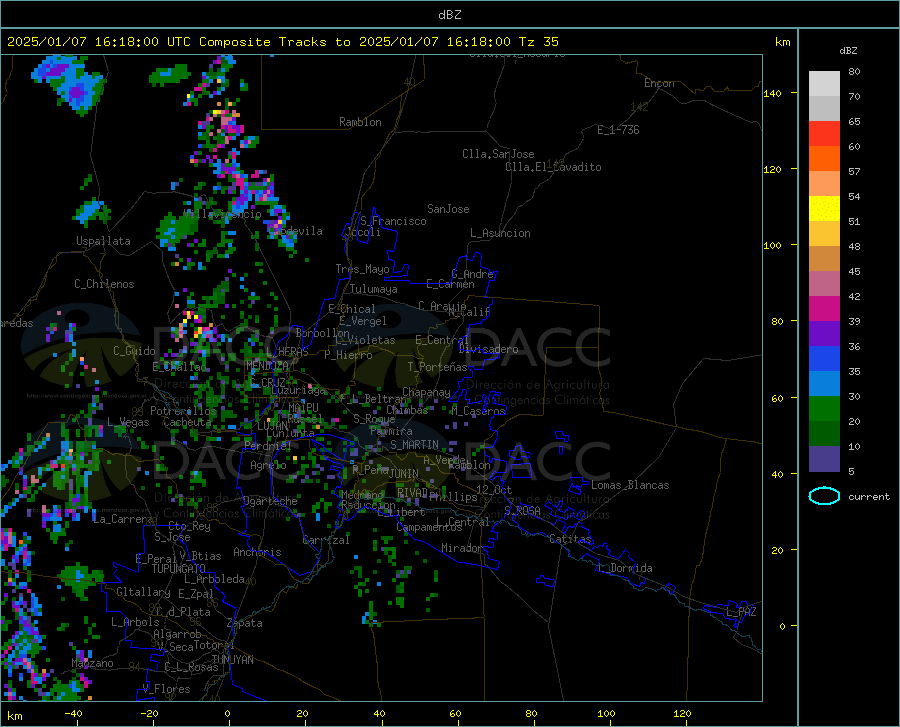This screenshot has height=727, width=900.
Task: Click the Zapata map label
Action: pos(245,623)
